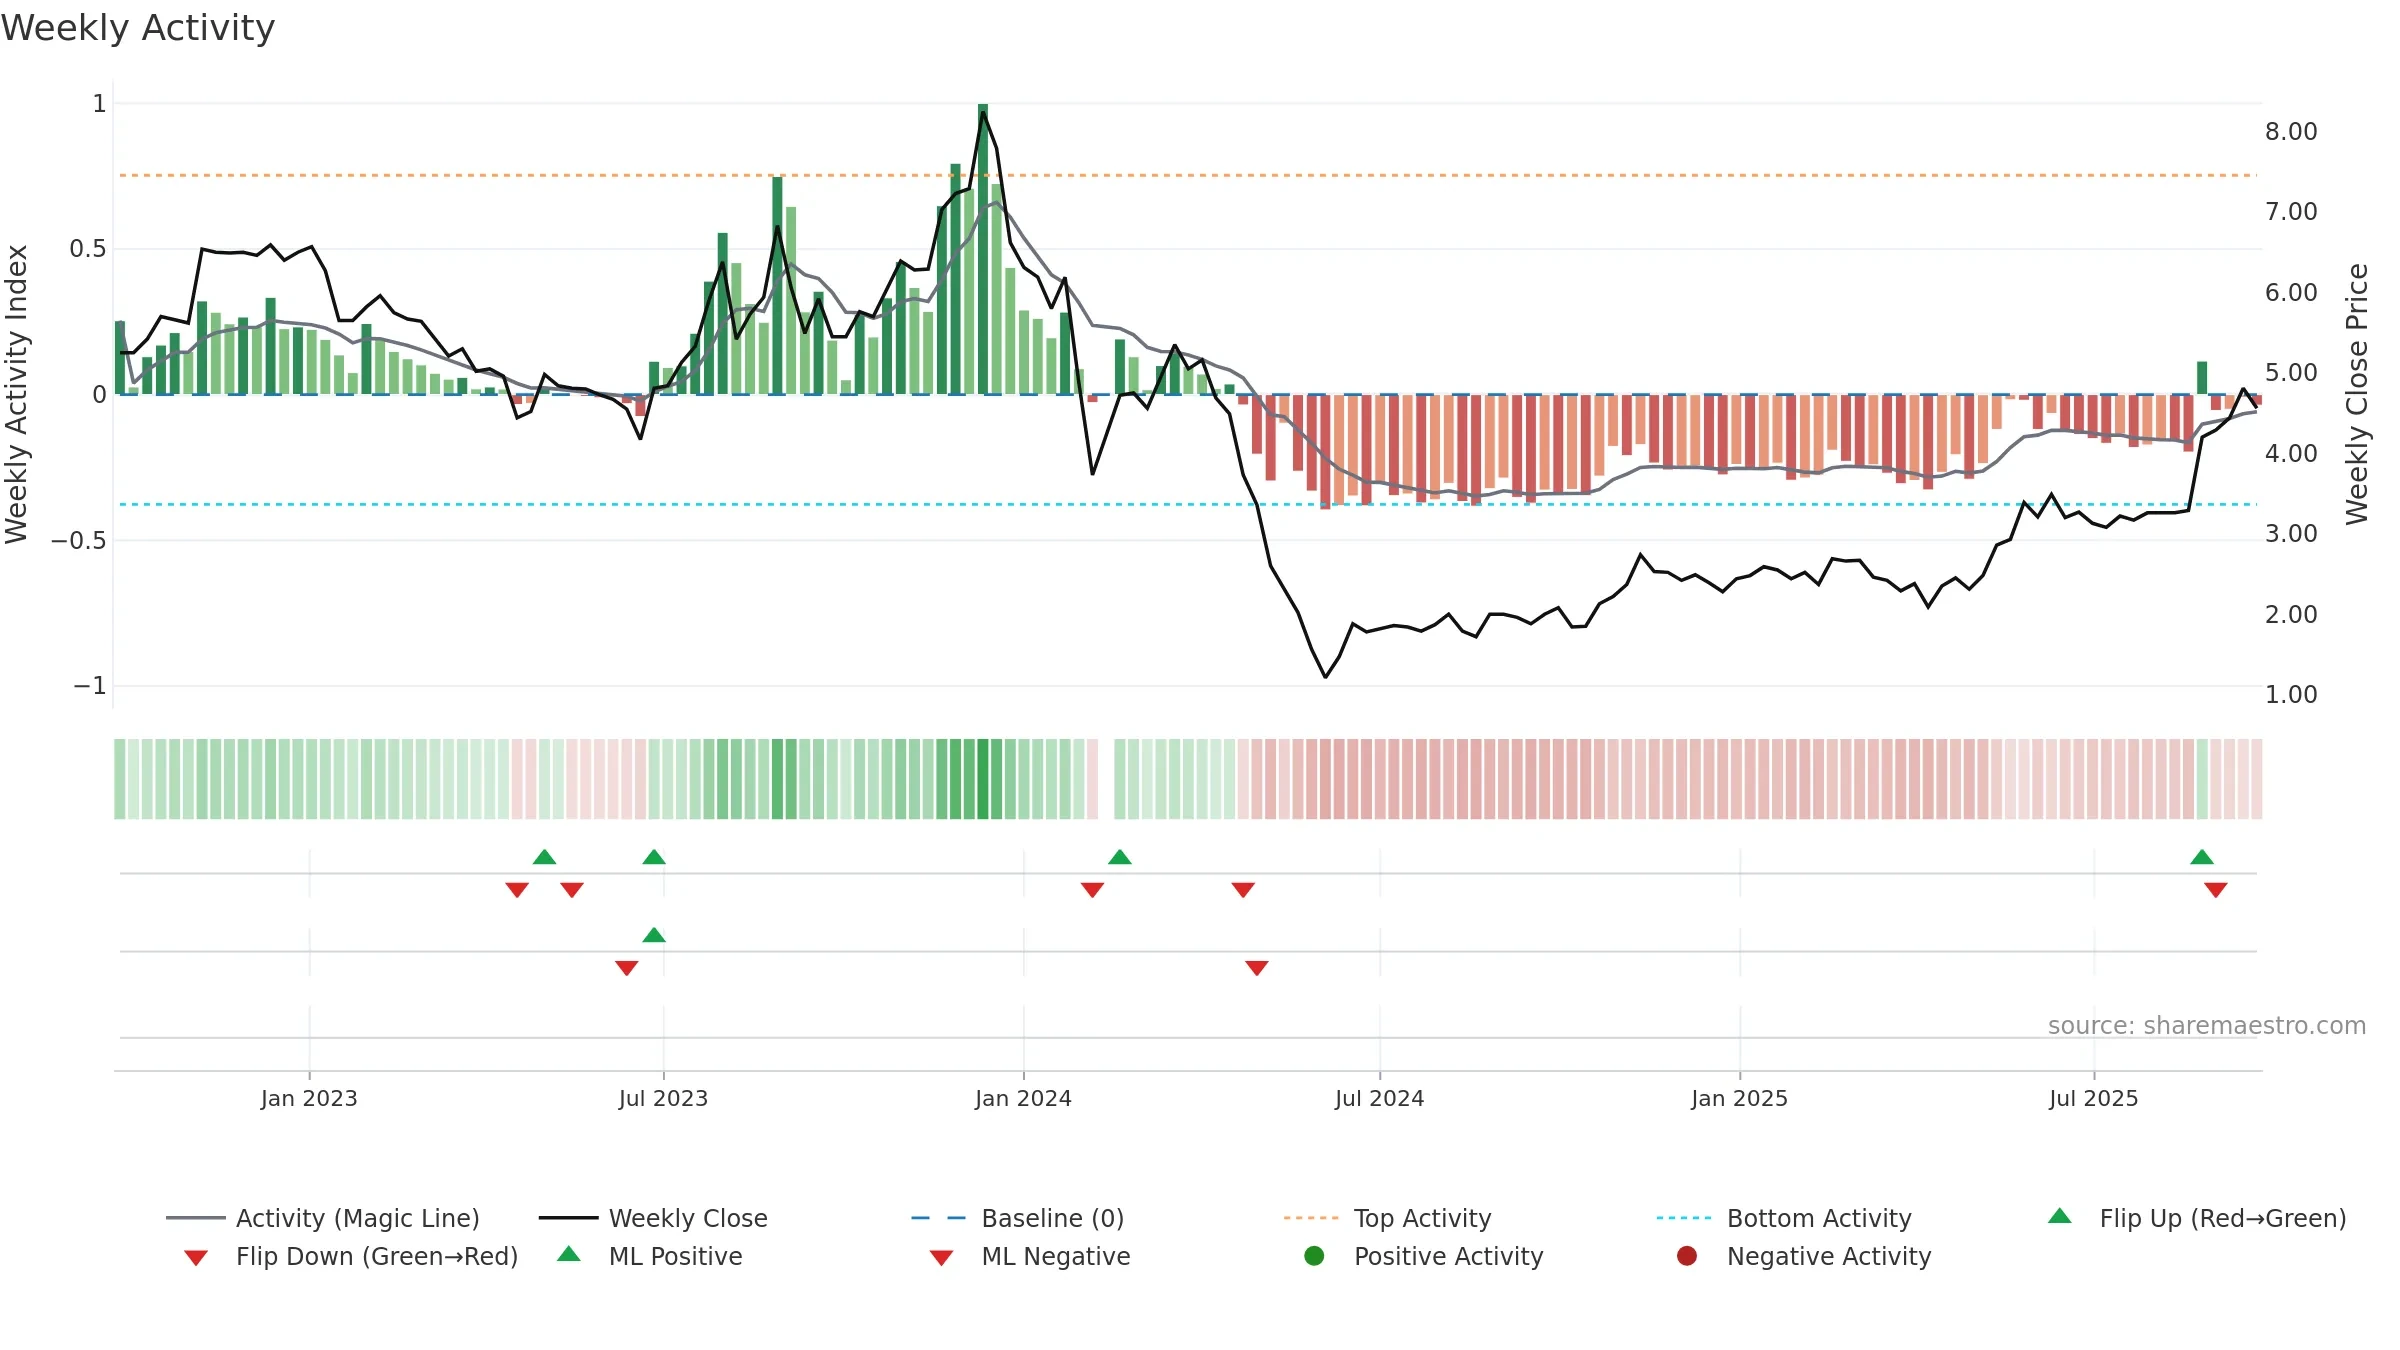Click the ML Positive legend triangle icon

569,1254
